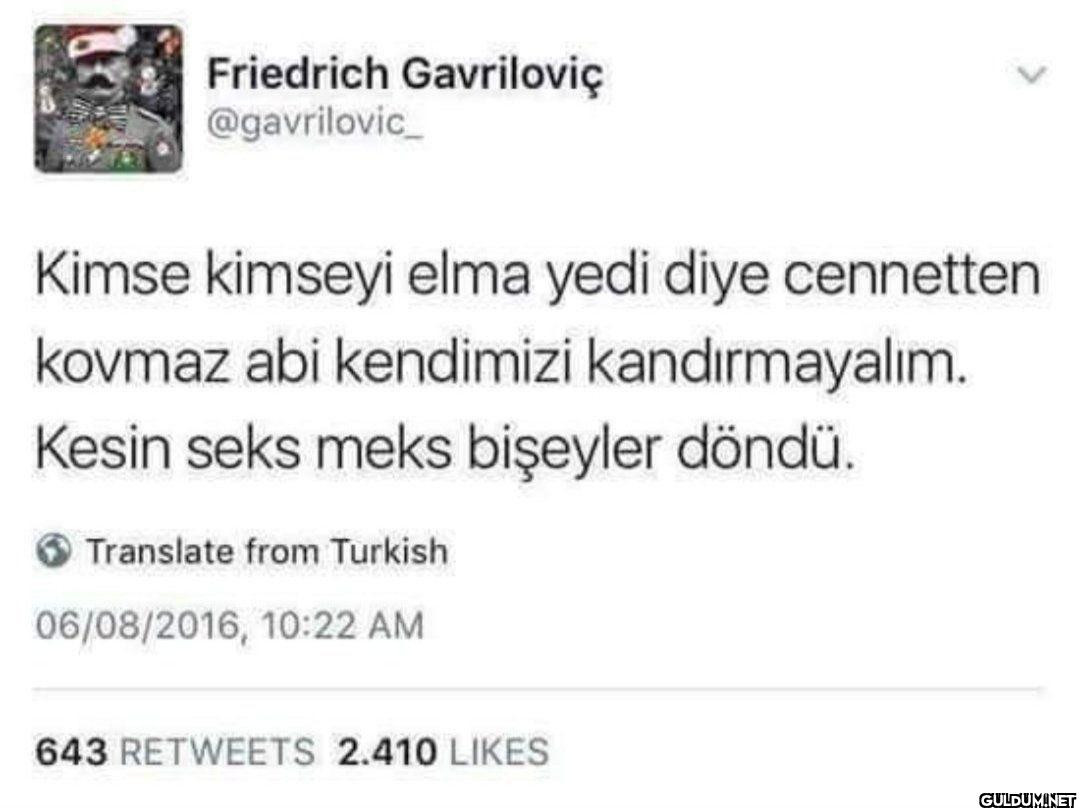Click the globe translate icon
Image resolution: width=1080 pixels, height=808 pixels.
tap(54, 551)
